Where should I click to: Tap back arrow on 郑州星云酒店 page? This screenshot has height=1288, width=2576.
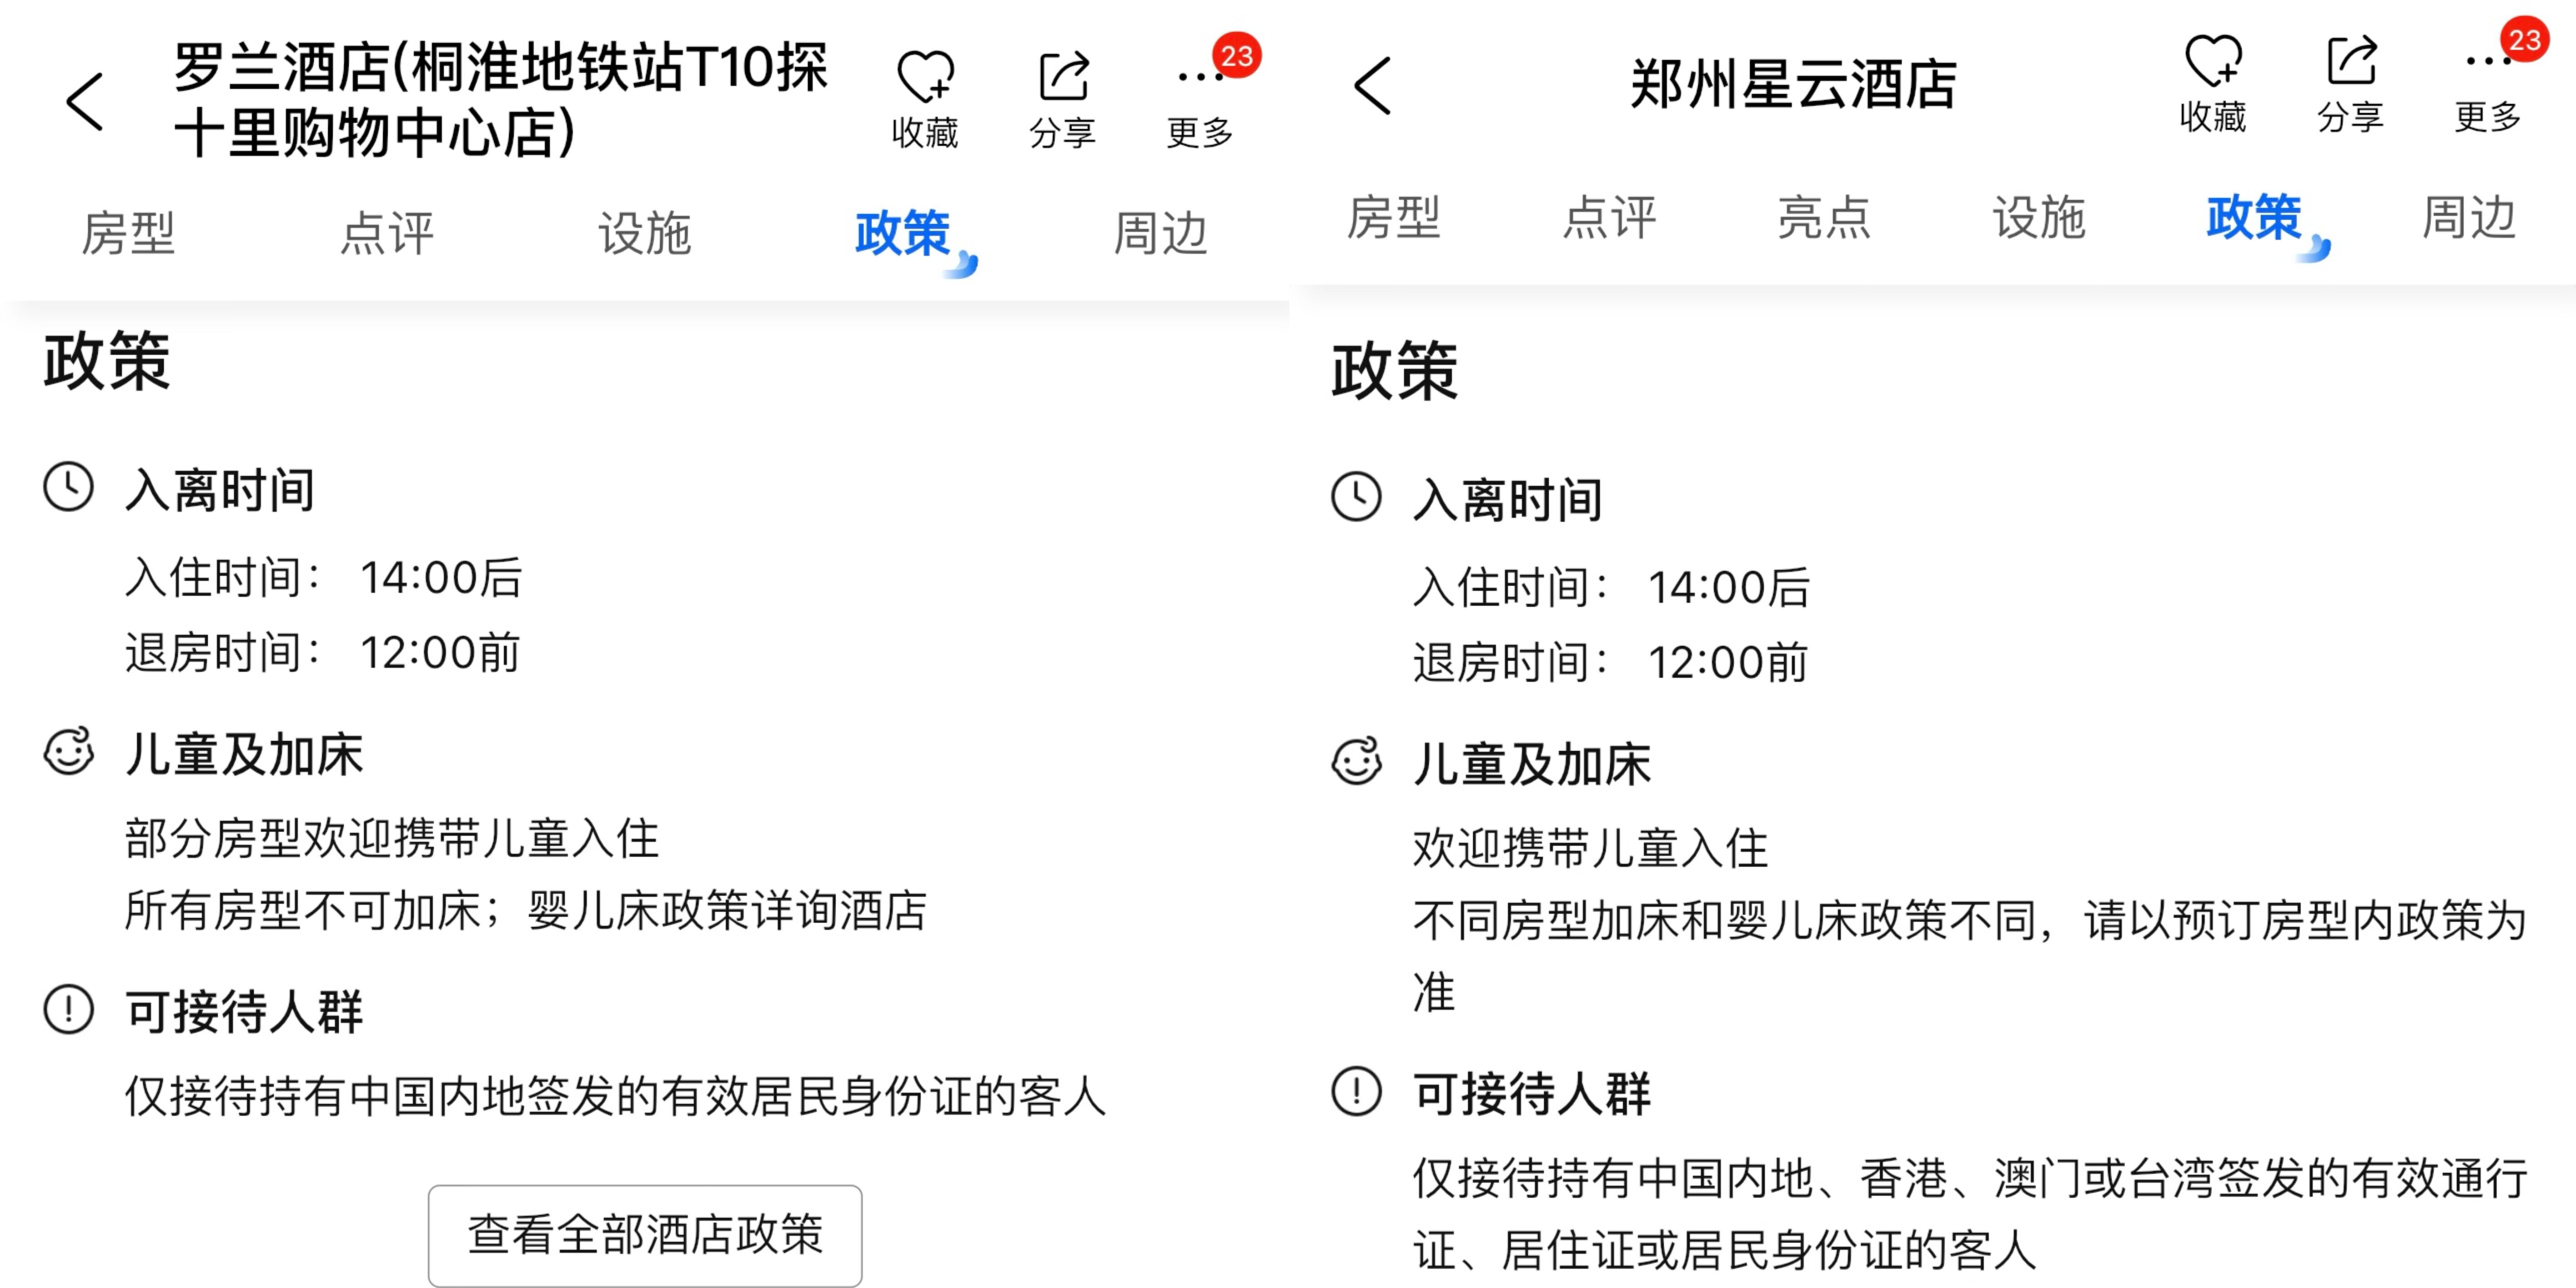[x=1373, y=86]
